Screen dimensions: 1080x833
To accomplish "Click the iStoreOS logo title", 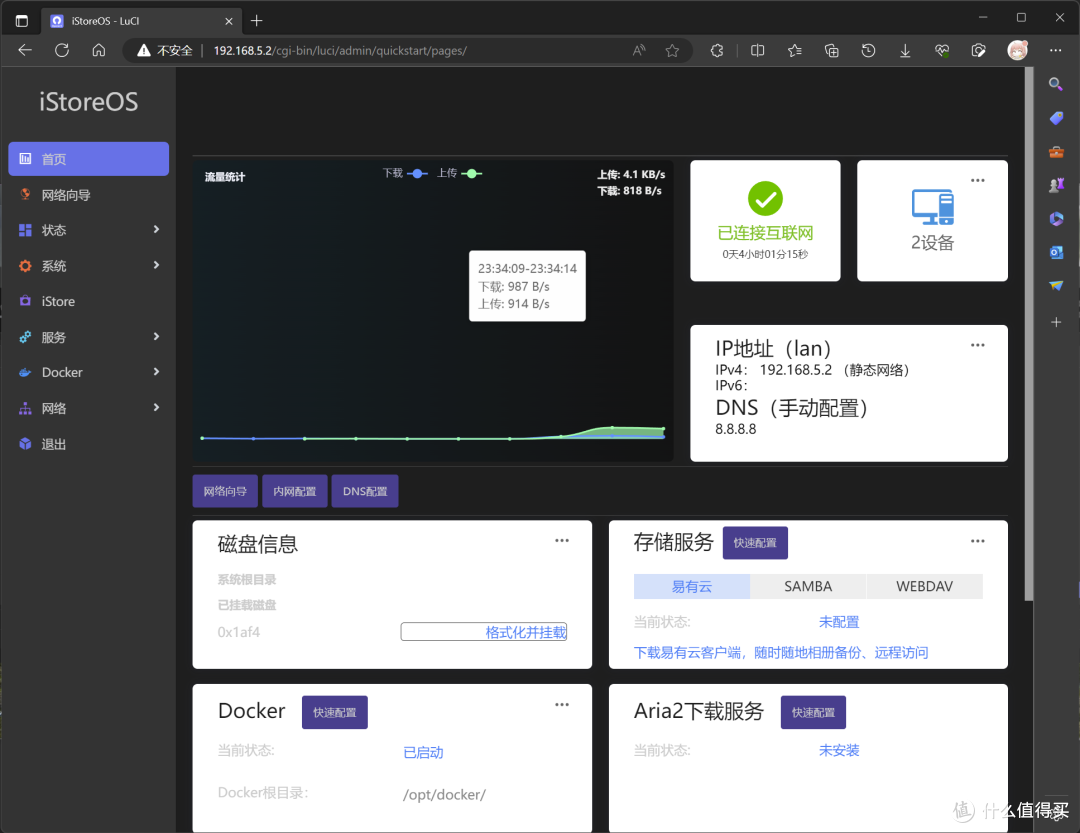I will 88,102.
